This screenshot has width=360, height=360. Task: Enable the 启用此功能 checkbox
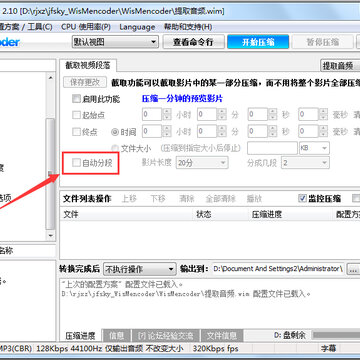click(x=76, y=99)
